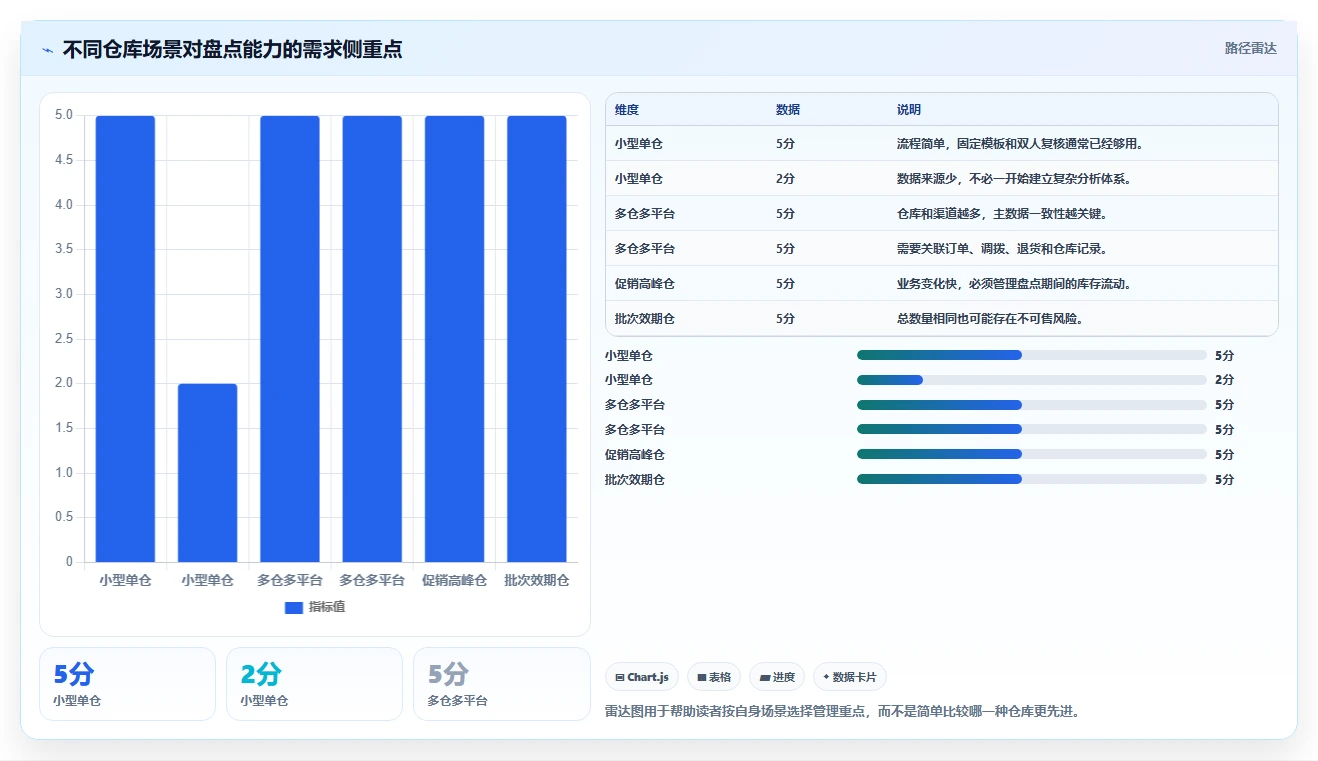This screenshot has width=1318, height=761.
Task: Click the title 不同仓库场景对盘点能力的需求侧重点
Action: [x=232, y=49]
